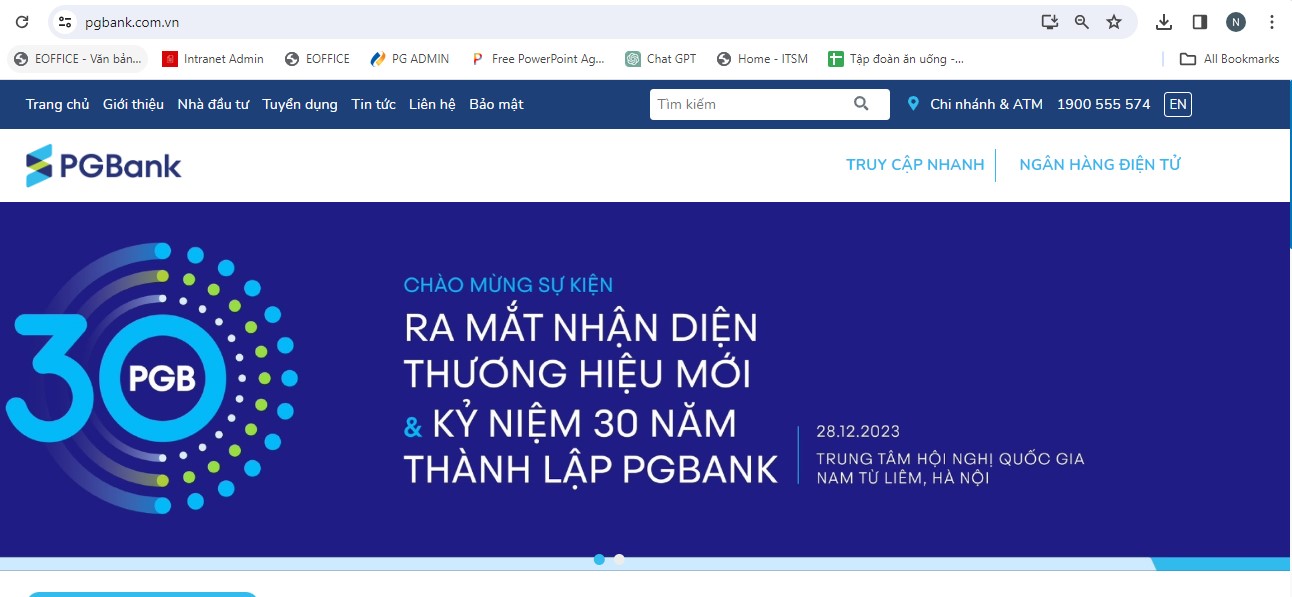This screenshot has height=597, width=1292.
Task: Open Bảo mật menu item
Action: pos(496,104)
